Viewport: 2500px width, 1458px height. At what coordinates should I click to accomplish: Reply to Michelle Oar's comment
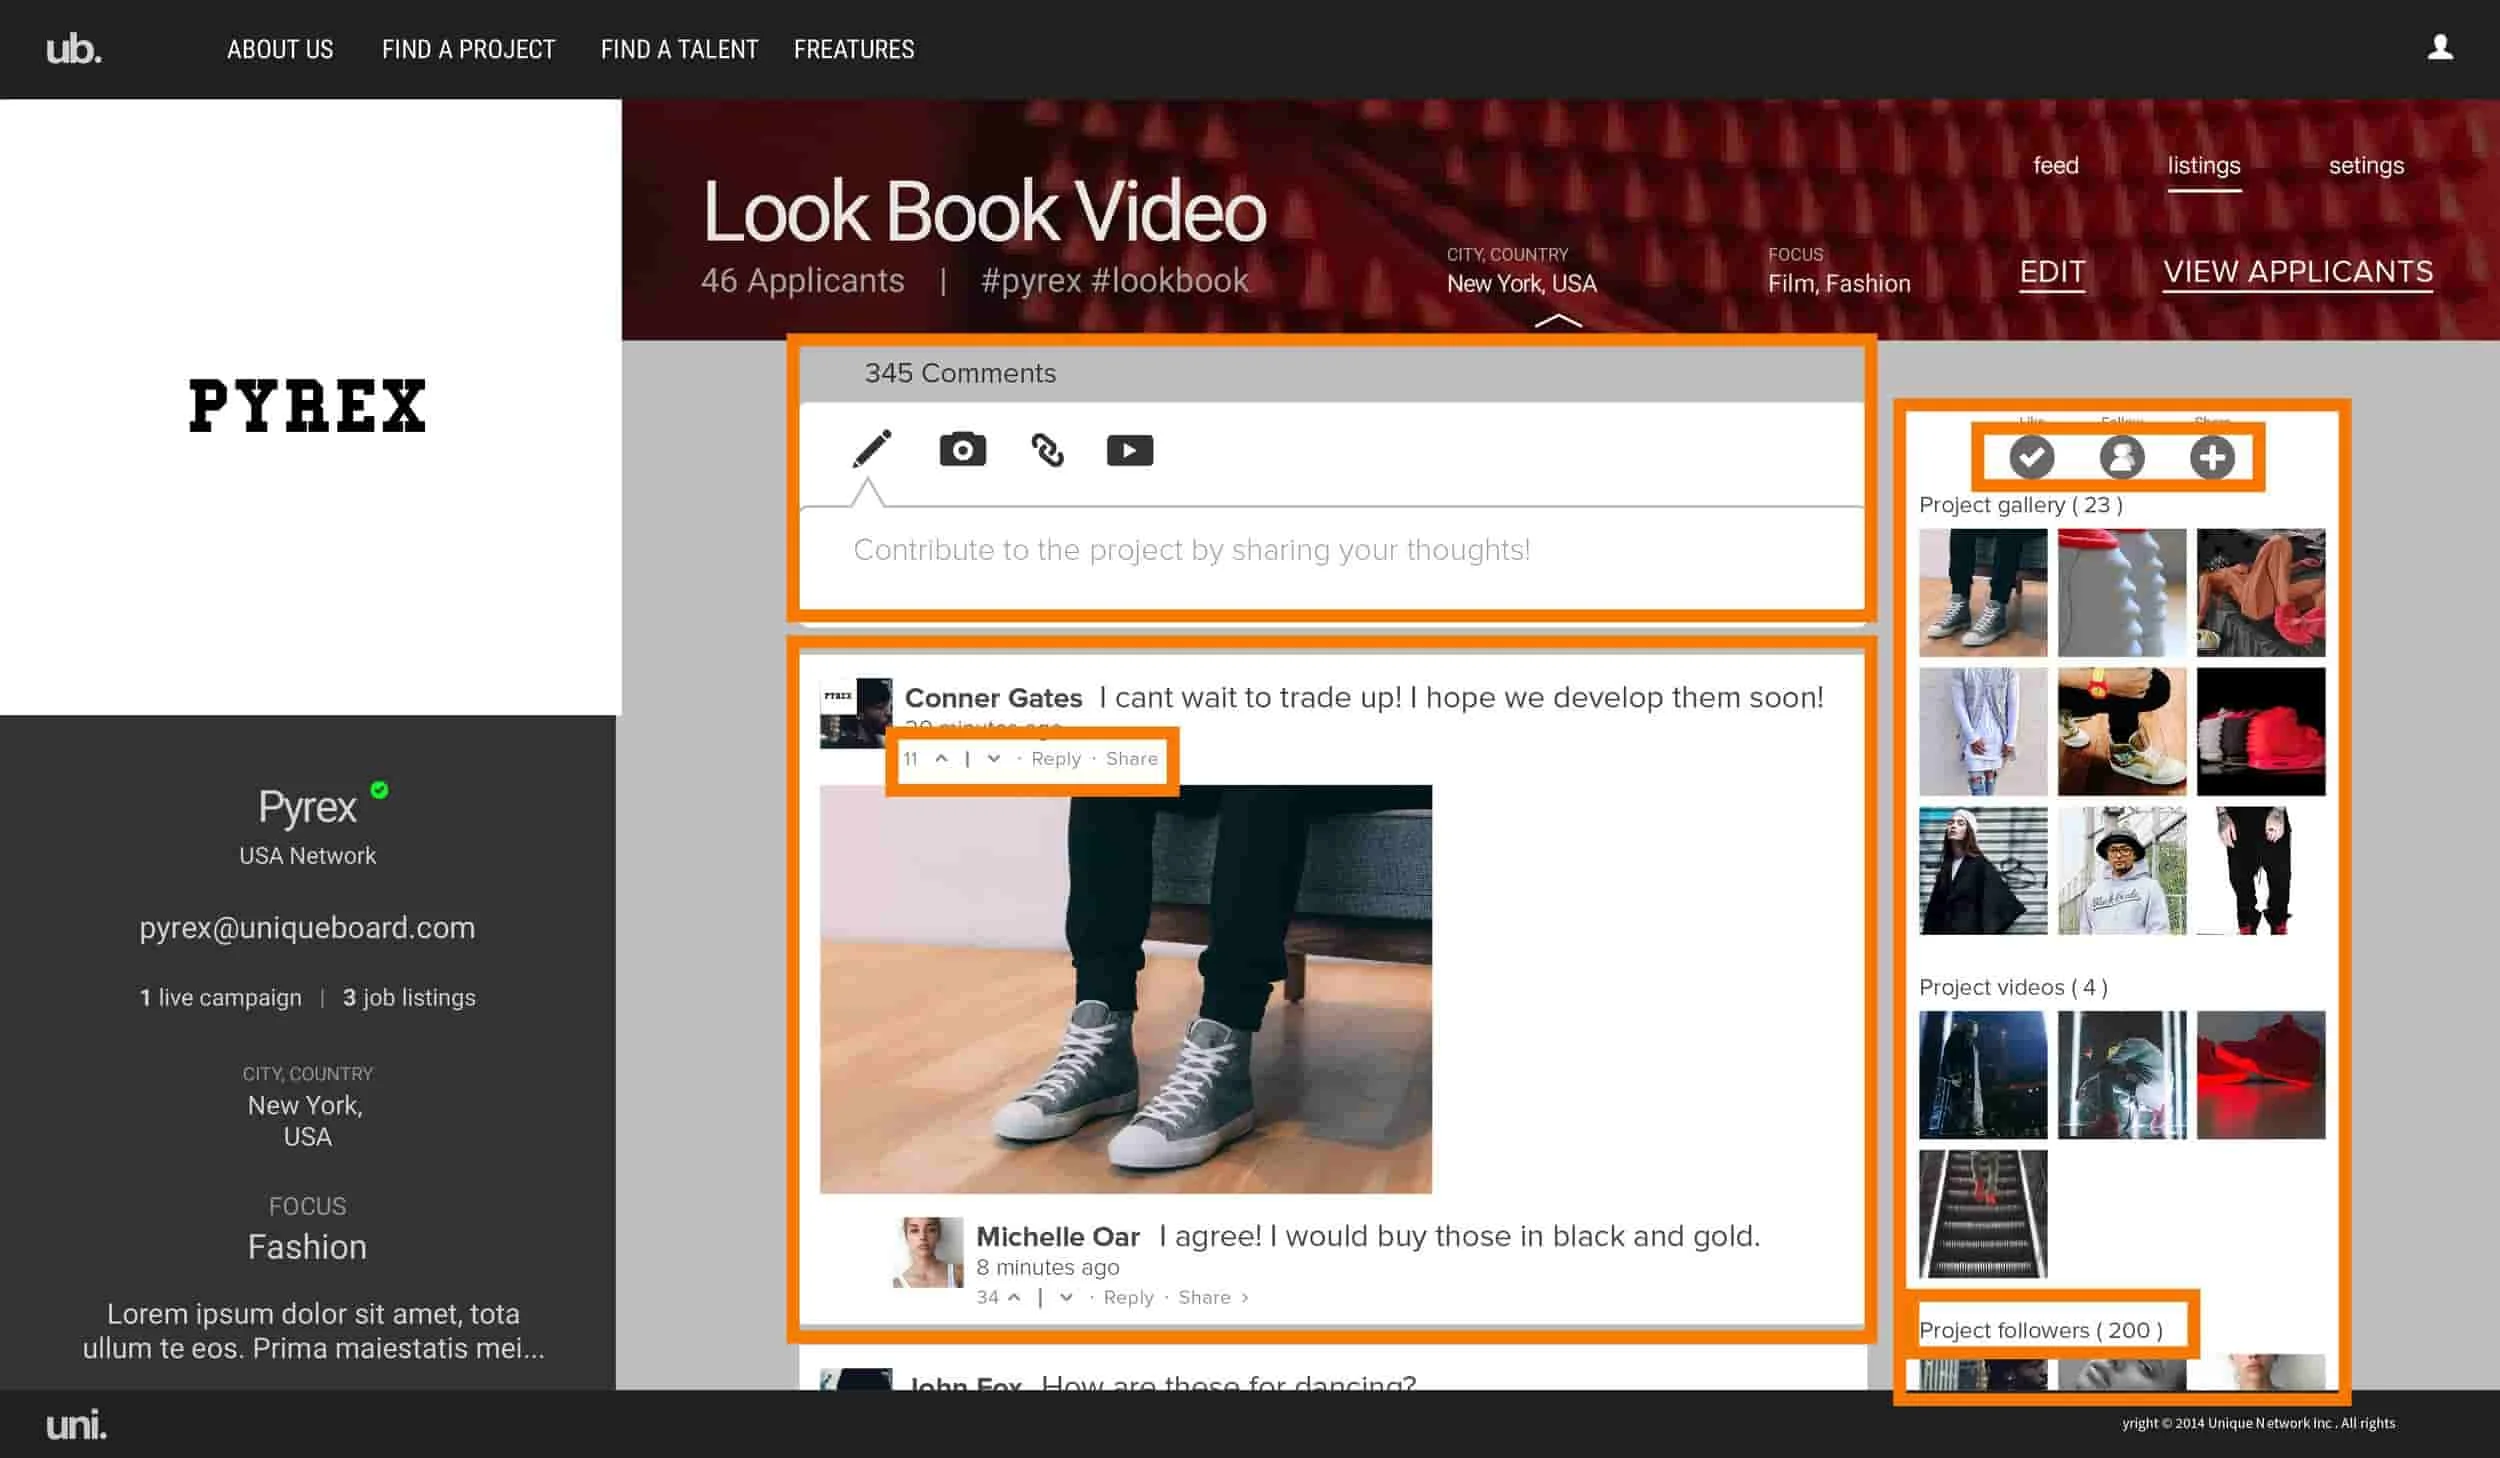1128,1297
